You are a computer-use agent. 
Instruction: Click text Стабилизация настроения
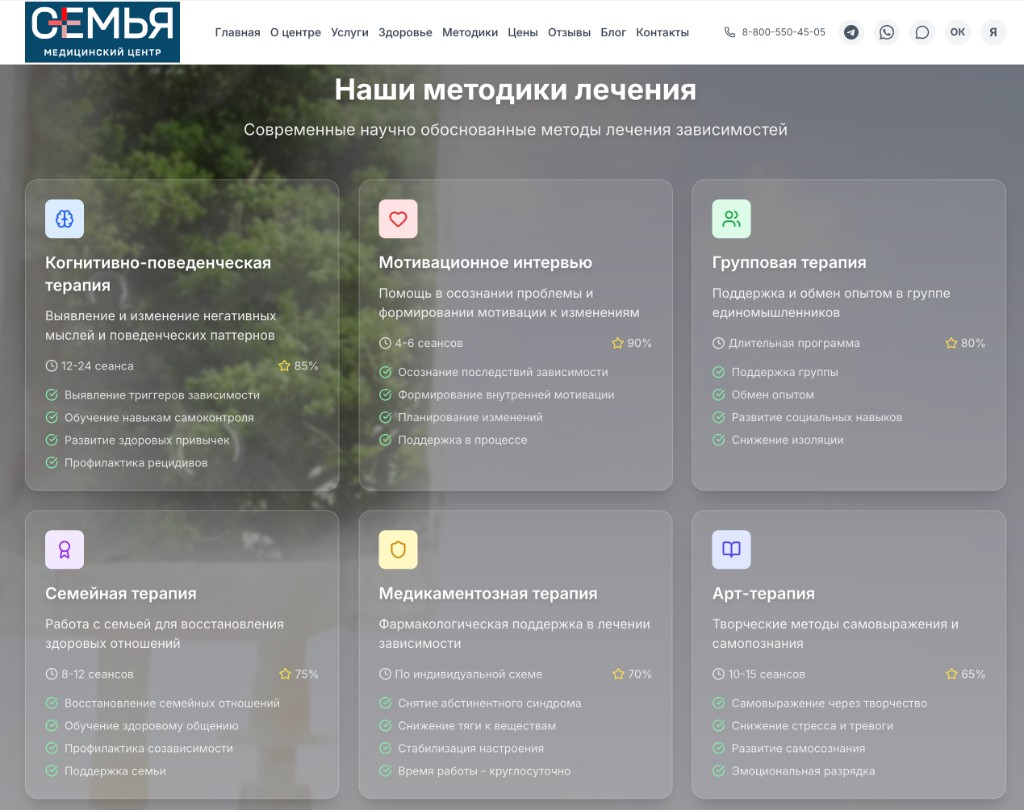tap(471, 749)
